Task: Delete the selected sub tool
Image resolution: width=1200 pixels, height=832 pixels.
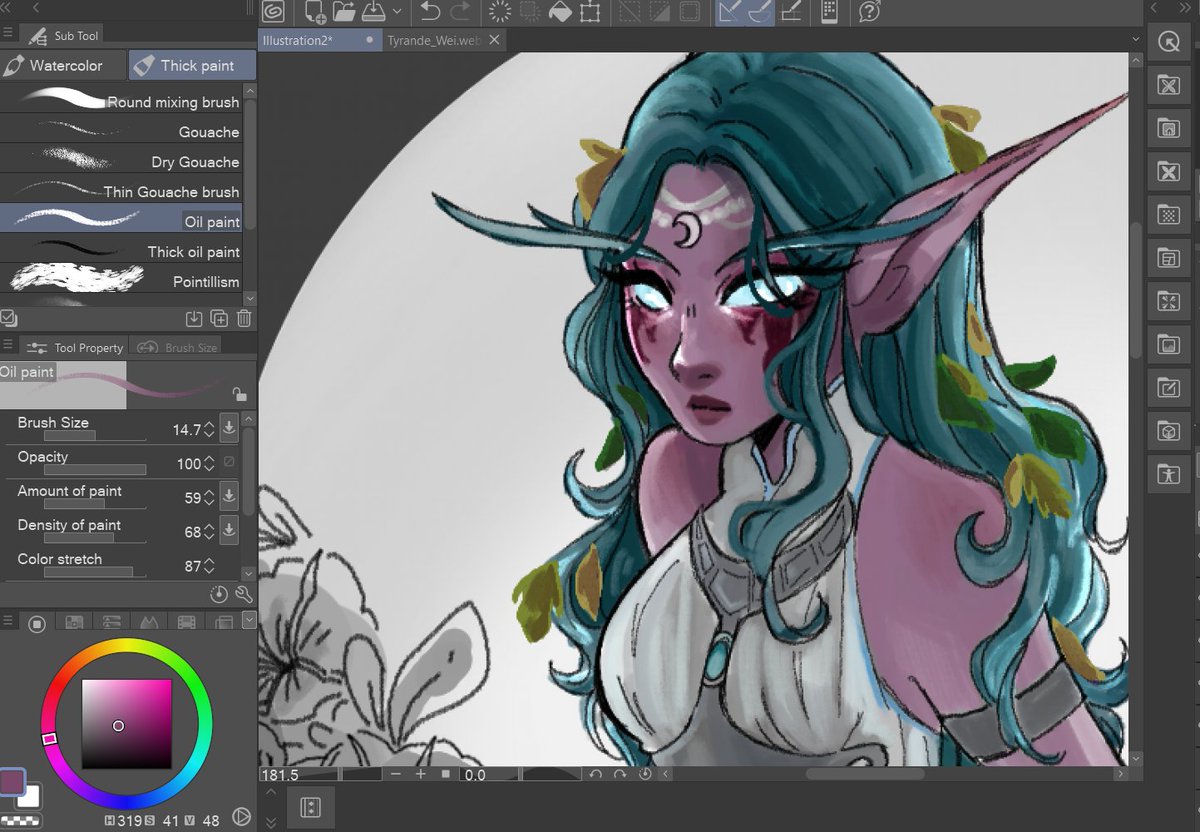Action: pos(244,319)
